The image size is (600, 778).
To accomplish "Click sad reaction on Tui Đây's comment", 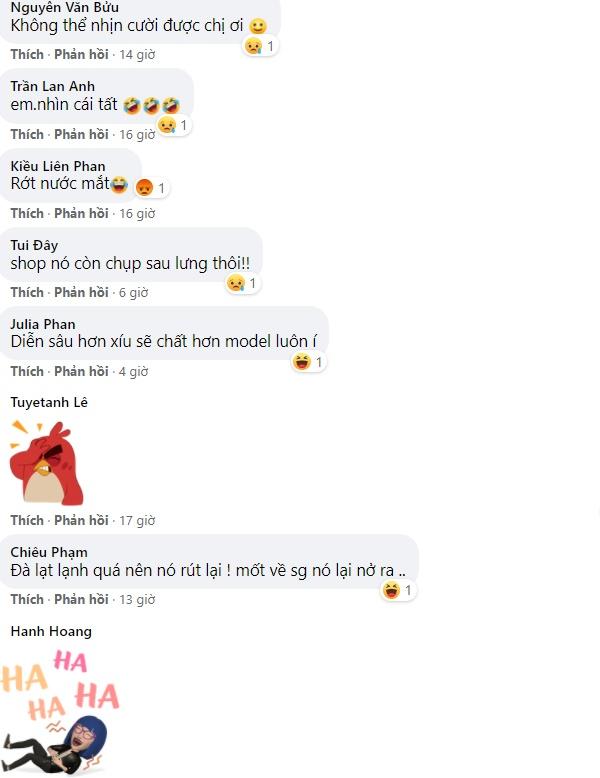I will pos(243,283).
